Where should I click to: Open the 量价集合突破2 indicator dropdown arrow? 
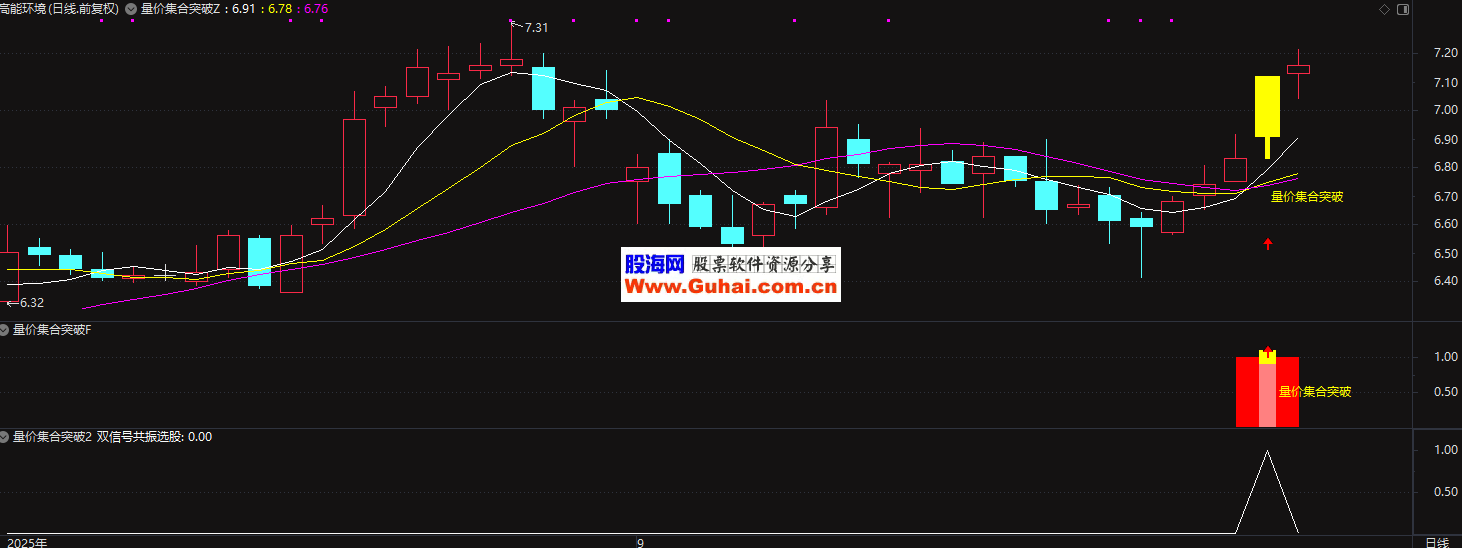click(5, 437)
